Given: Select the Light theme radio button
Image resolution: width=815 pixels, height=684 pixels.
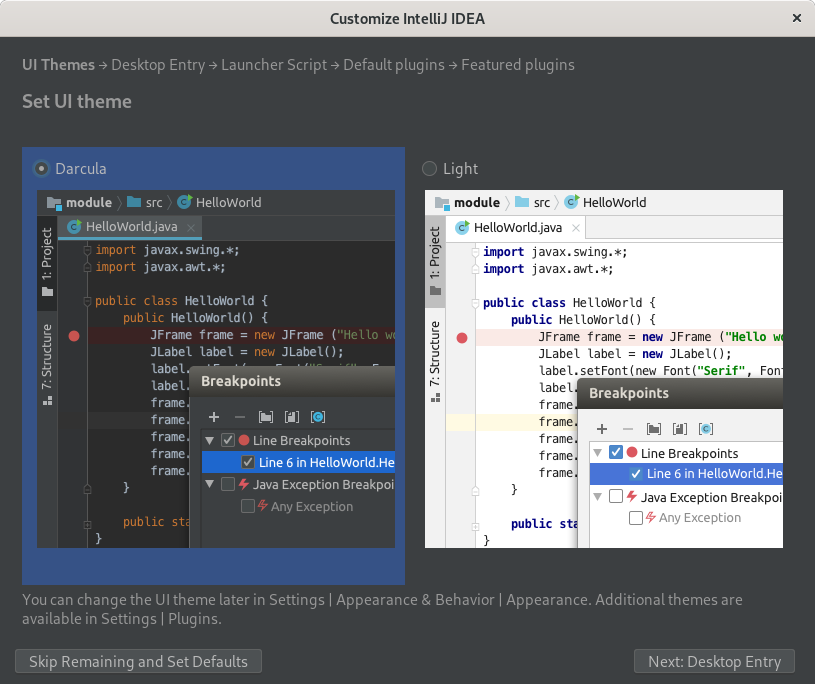Looking at the screenshot, I should pos(429,168).
